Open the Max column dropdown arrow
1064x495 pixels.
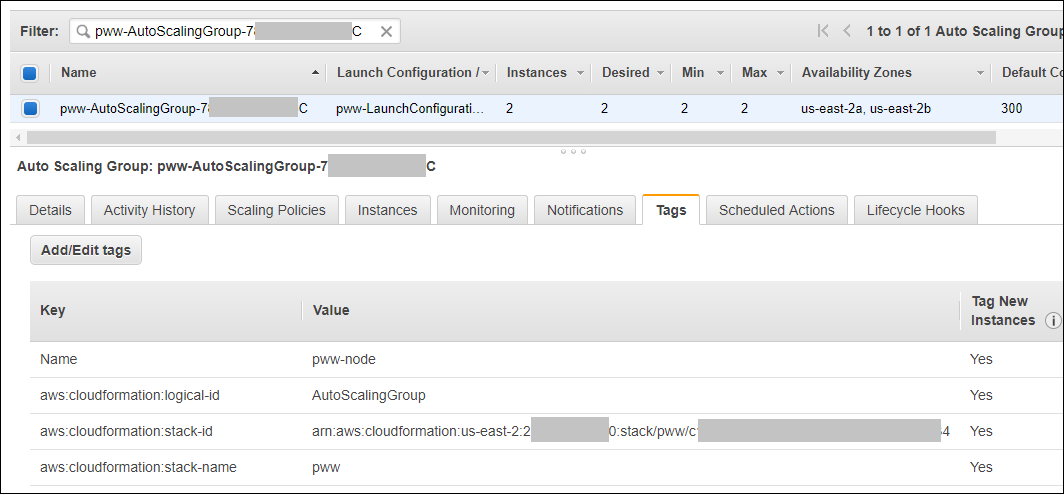click(x=780, y=73)
